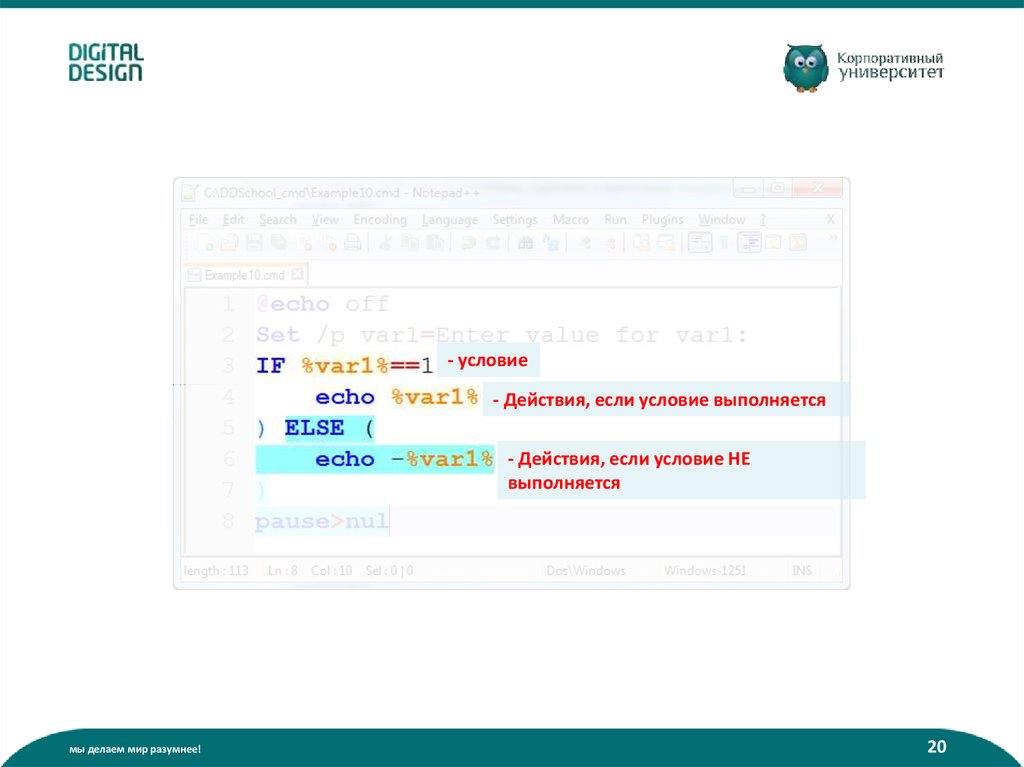Click line 1 code '@echo off'
The image size is (1024, 767).
[323, 304]
